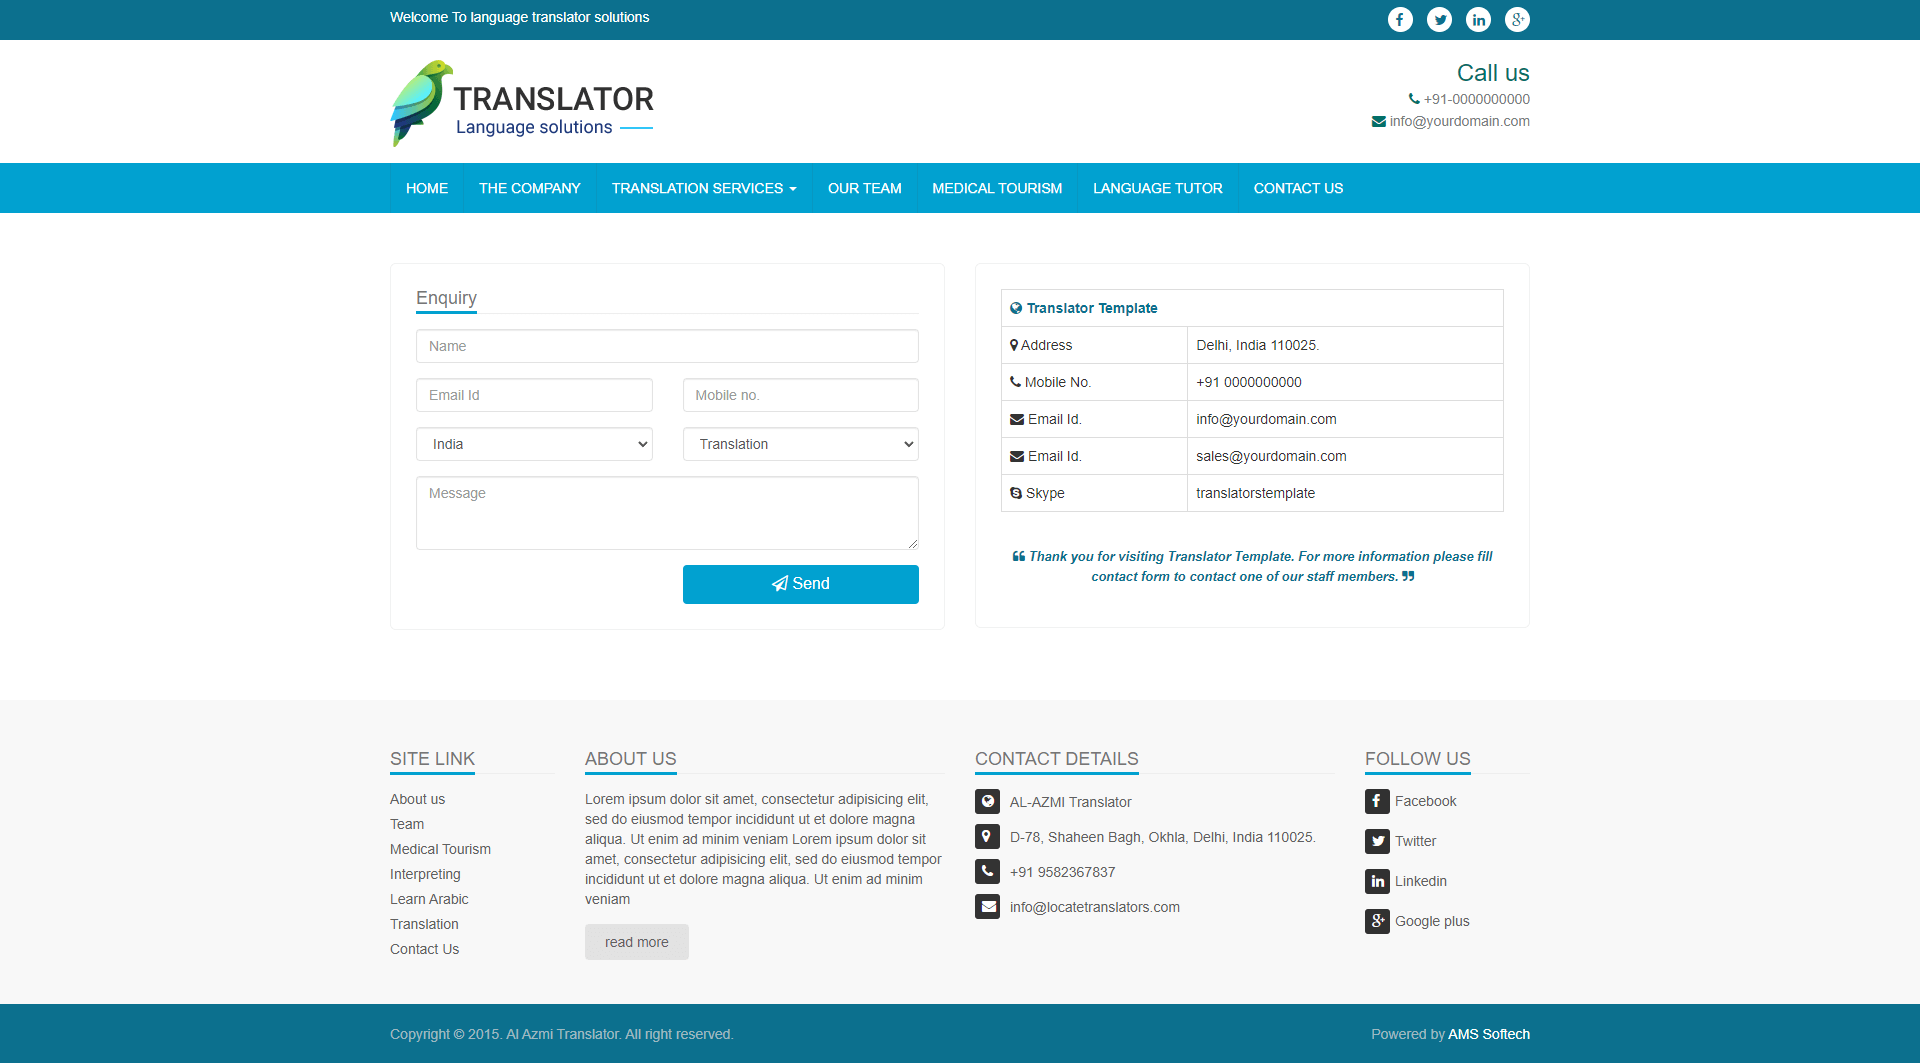Click opening quote icon in thank you message
Screen dimensions: 1920x1064
coord(1018,556)
